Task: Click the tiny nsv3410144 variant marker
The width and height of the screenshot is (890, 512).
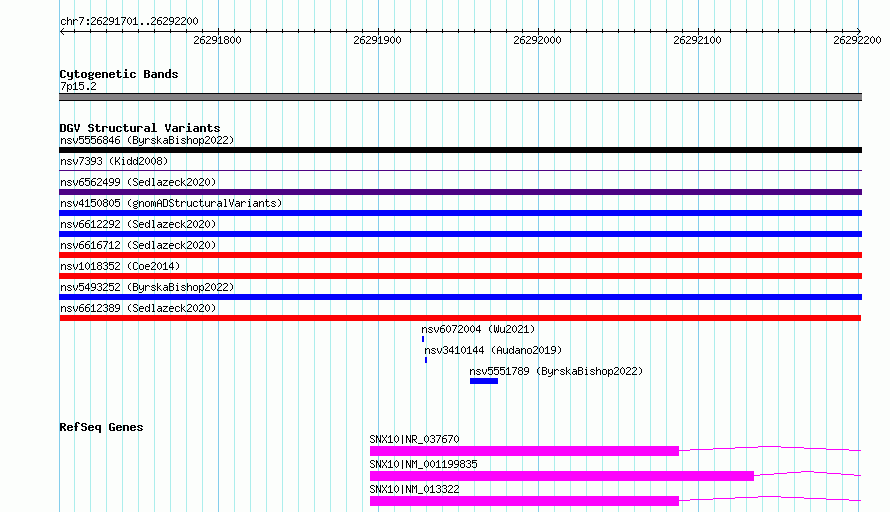Action: (426, 360)
